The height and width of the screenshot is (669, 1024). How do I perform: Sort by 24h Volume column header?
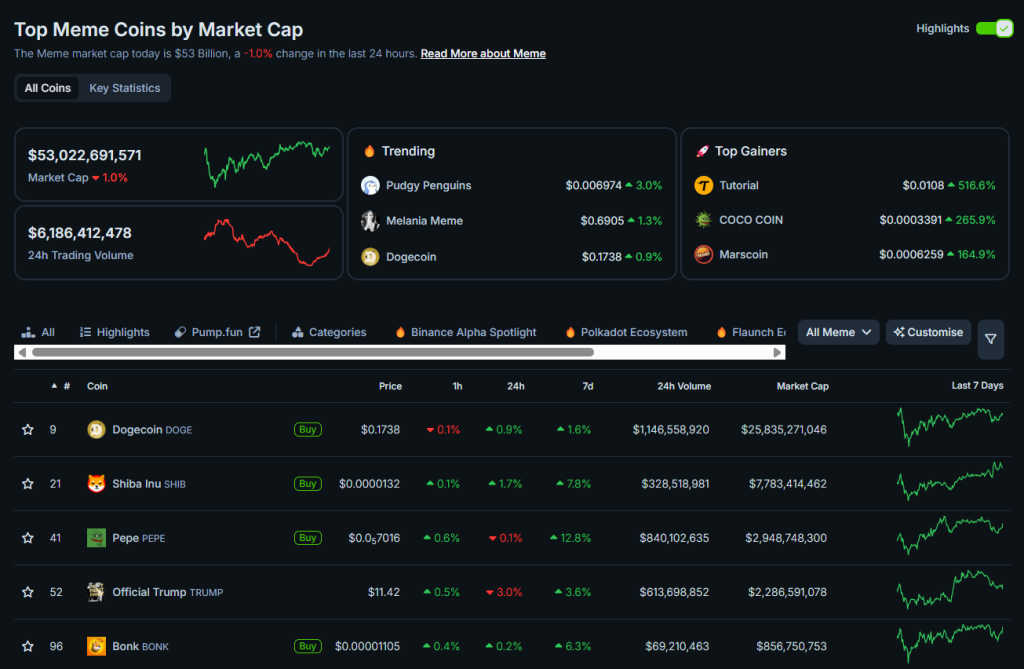684,386
